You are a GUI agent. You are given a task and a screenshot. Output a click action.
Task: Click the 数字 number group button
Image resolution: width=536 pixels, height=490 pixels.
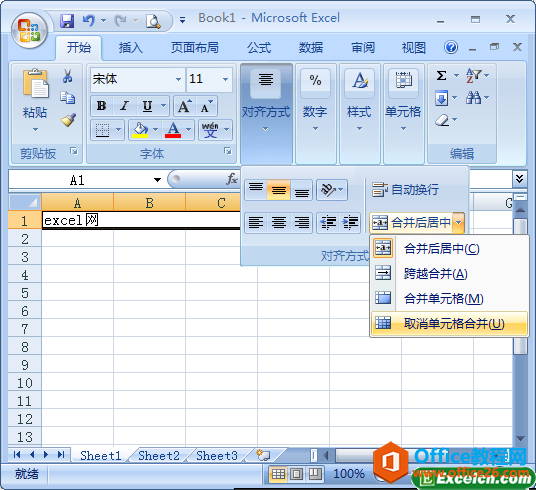tap(315, 113)
